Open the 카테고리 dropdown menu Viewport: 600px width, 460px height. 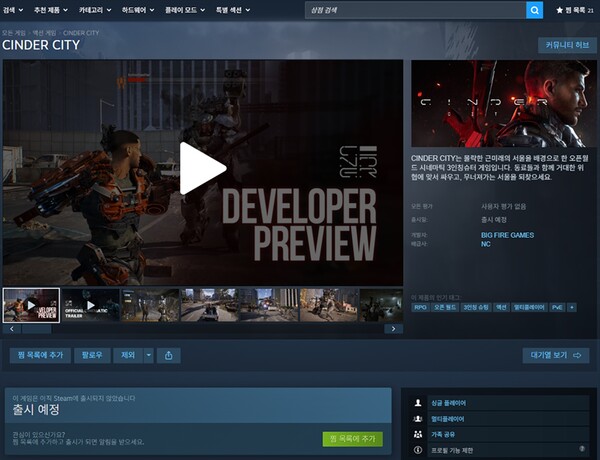[95, 10]
